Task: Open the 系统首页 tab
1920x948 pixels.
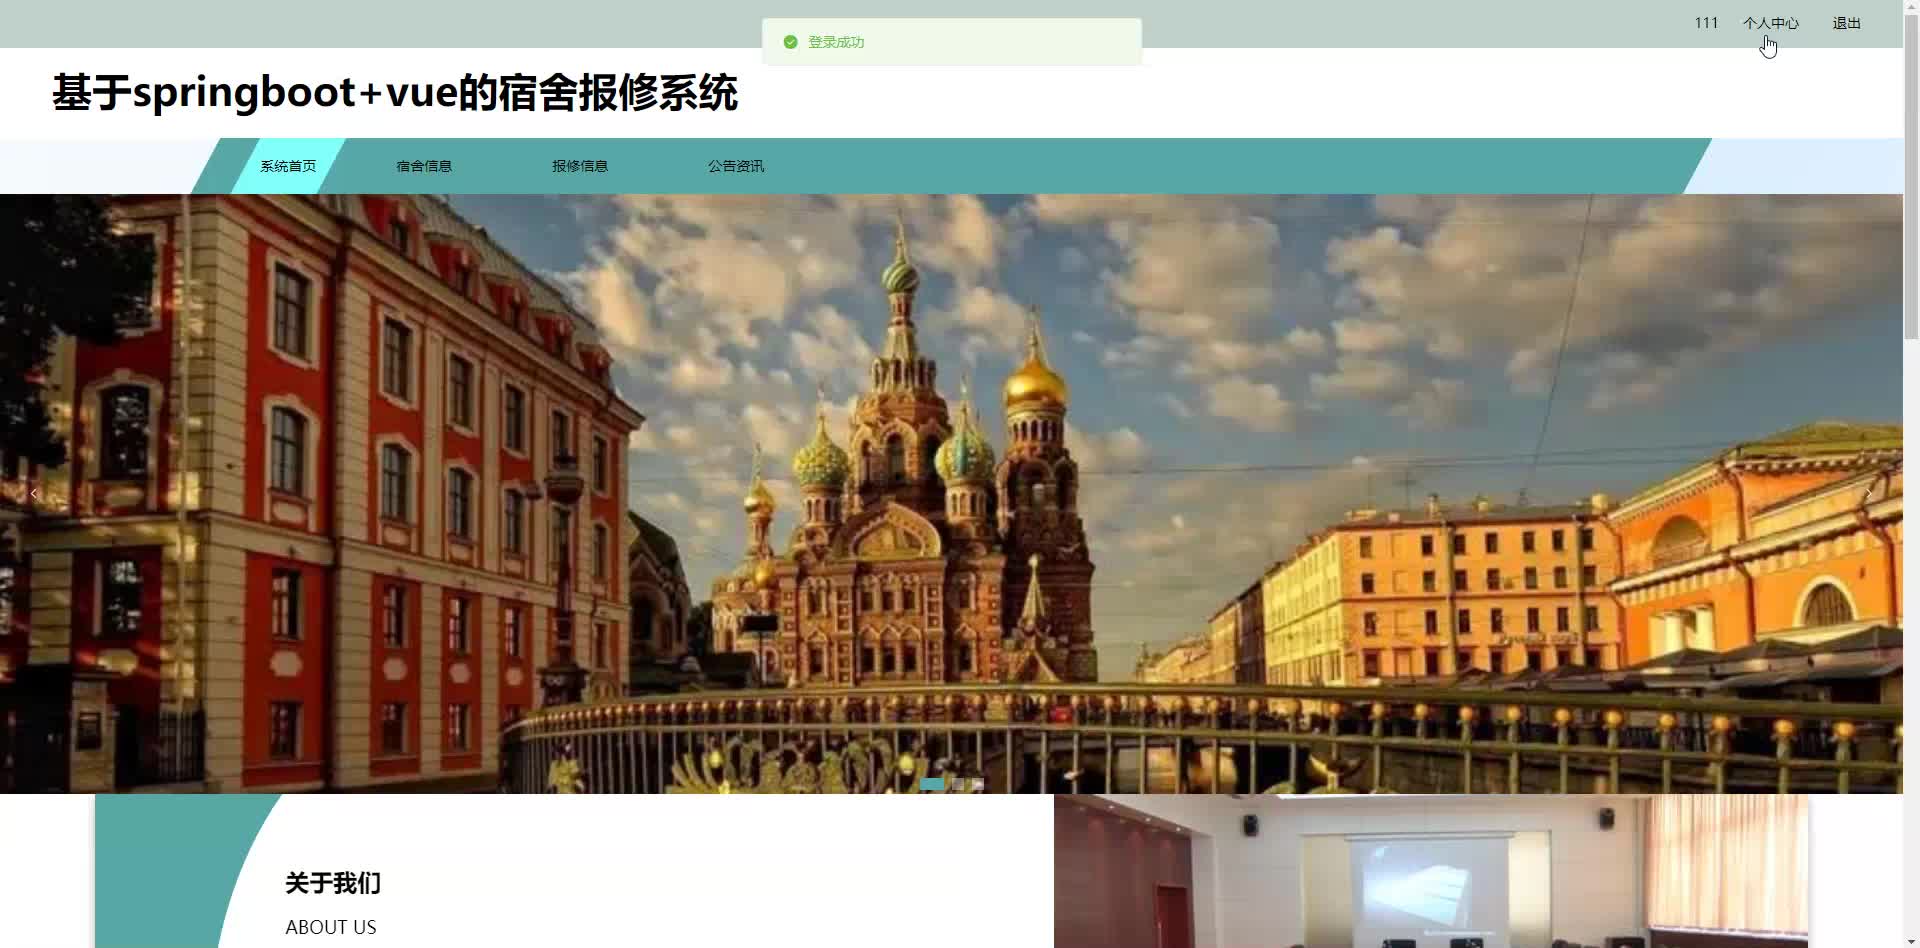Action: 288,166
